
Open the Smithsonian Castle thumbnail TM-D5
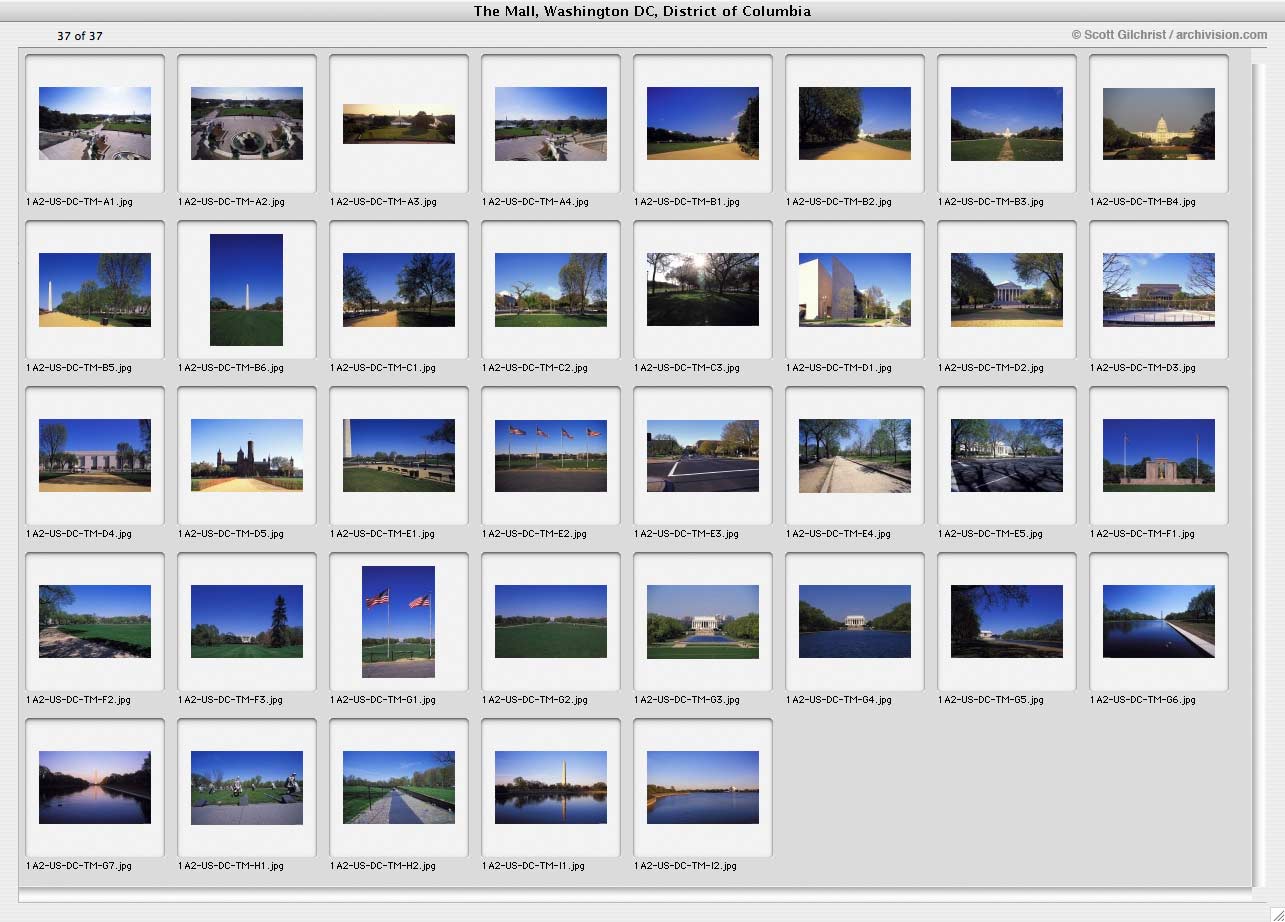247,455
